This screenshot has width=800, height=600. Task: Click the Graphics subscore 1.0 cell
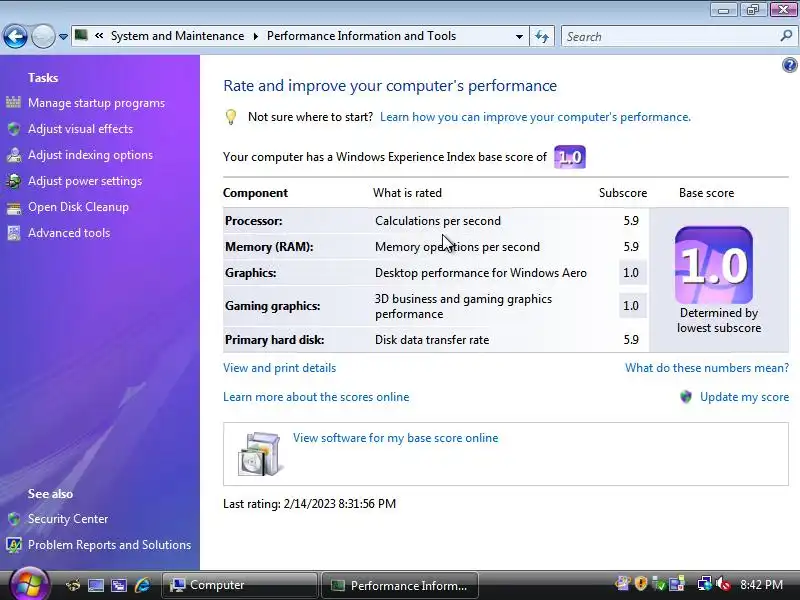click(x=632, y=273)
